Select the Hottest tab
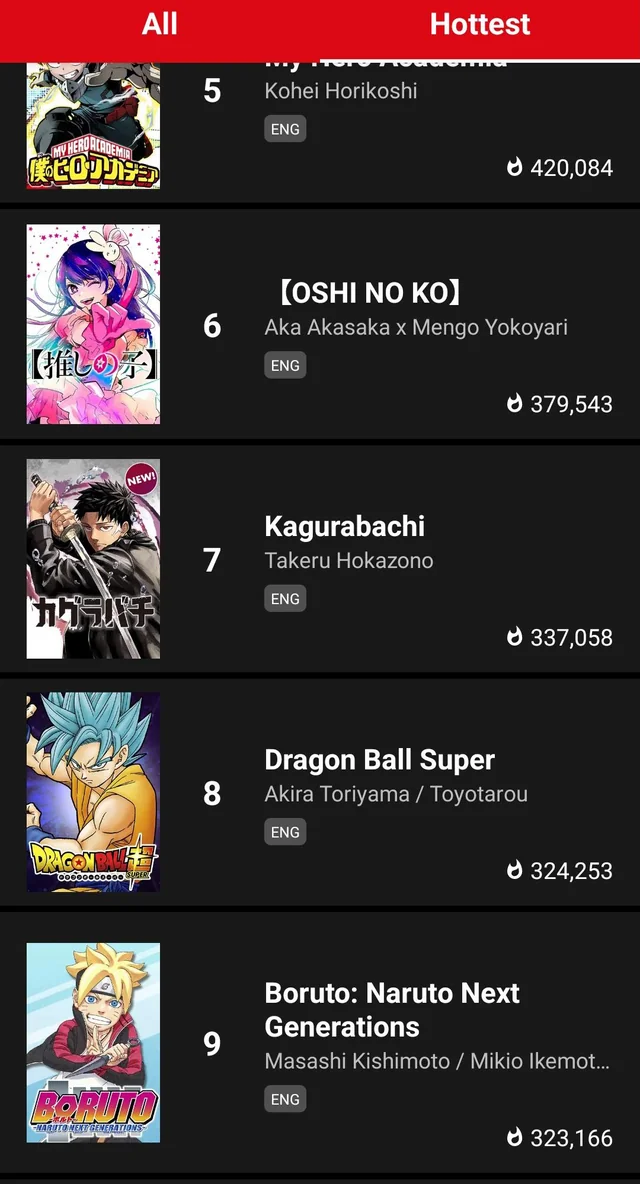This screenshot has height=1184, width=640. tap(480, 24)
